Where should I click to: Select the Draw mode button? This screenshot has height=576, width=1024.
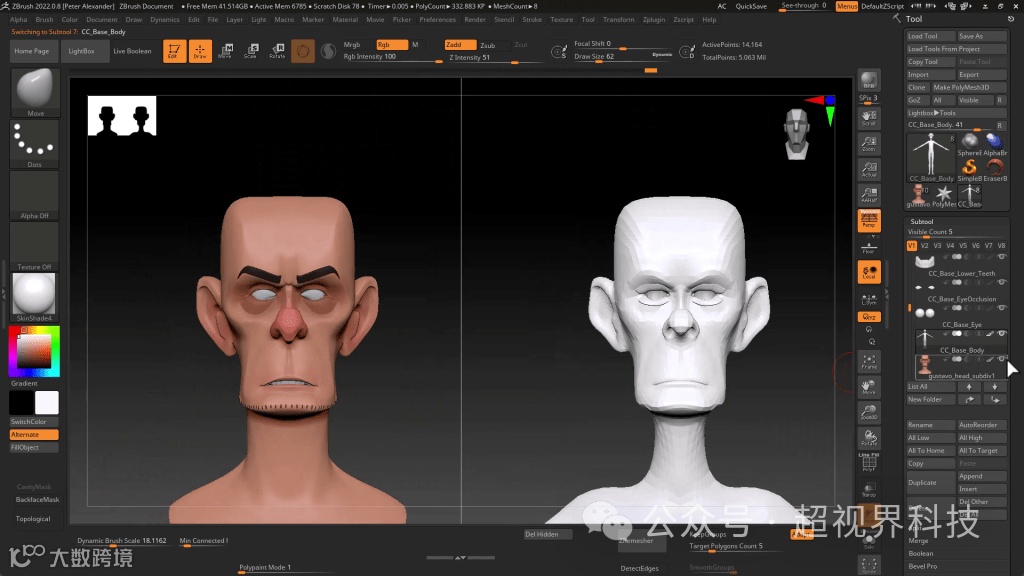[x=200, y=51]
